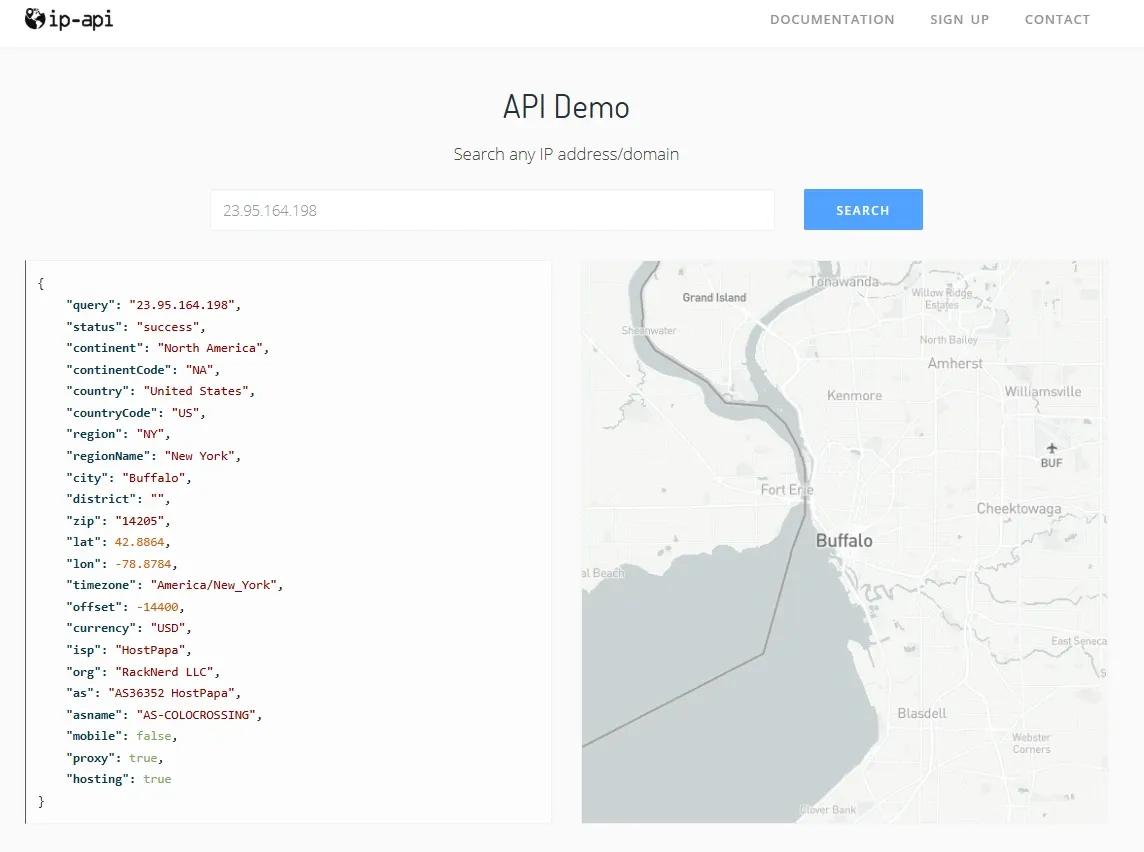Select continentCode value "NA"
This screenshot has height=852, width=1144.
tap(200, 370)
